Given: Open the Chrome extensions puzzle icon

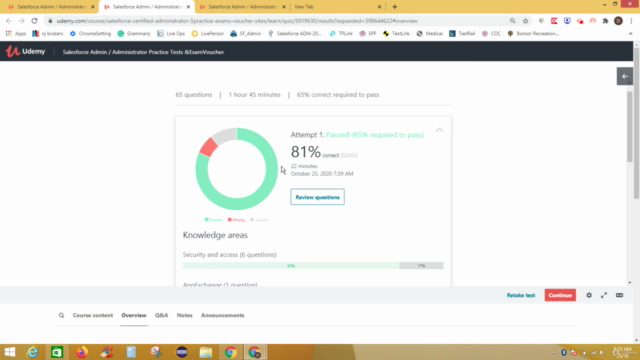Looking at the screenshot, I should [x=605, y=21].
